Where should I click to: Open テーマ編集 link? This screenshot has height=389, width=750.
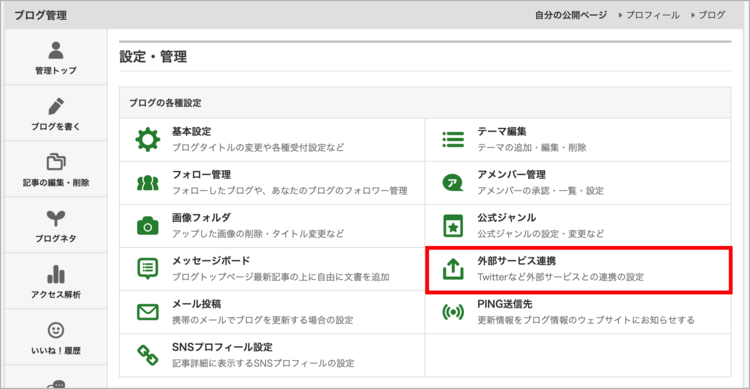click(502, 132)
